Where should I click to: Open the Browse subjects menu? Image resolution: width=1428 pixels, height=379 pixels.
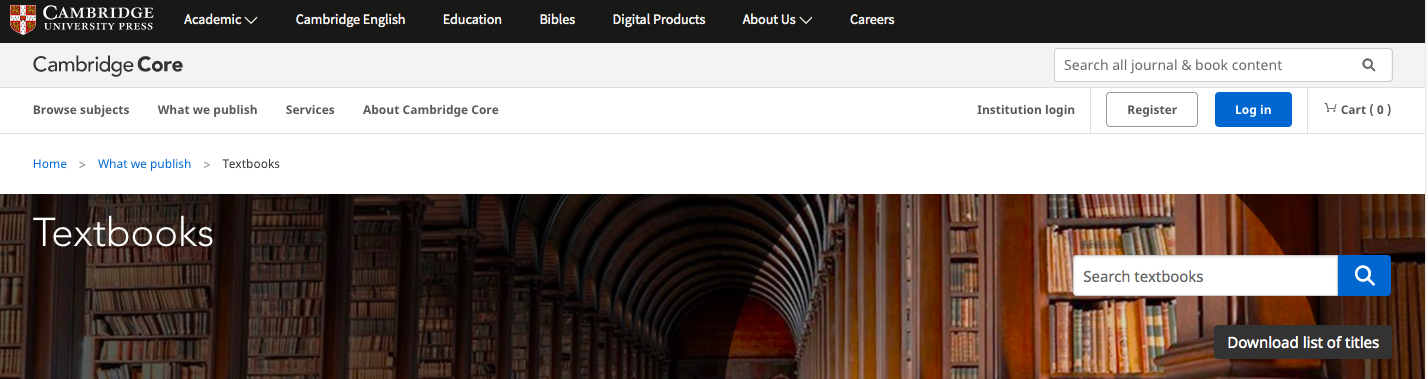81,110
